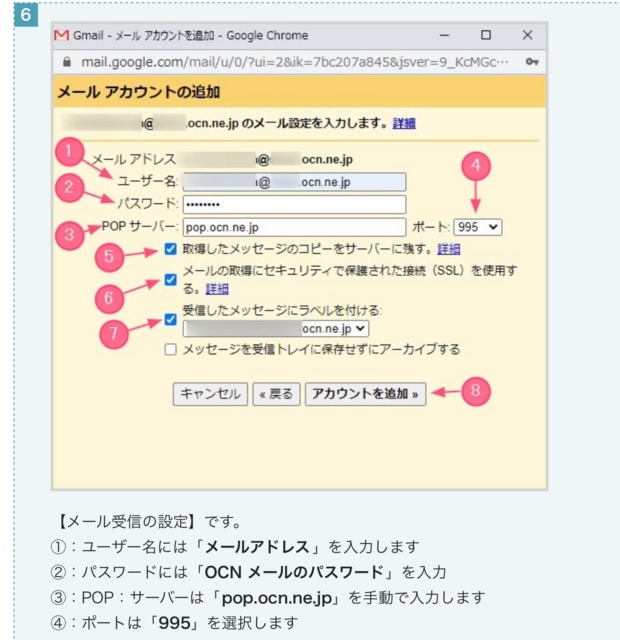The height and width of the screenshot is (640, 620).
Task: Click the blue step number 6 badge
Action: (x=27, y=17)
